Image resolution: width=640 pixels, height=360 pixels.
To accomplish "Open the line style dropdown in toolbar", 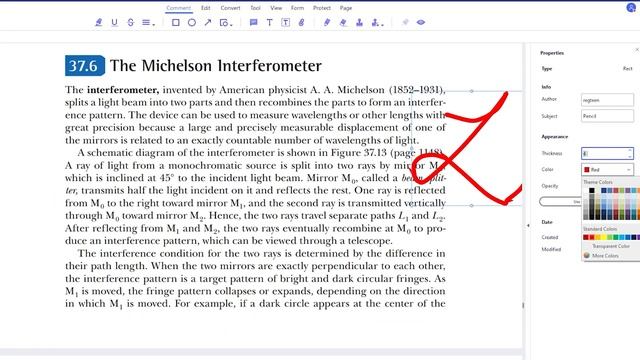I will click(x=148, y=22).
